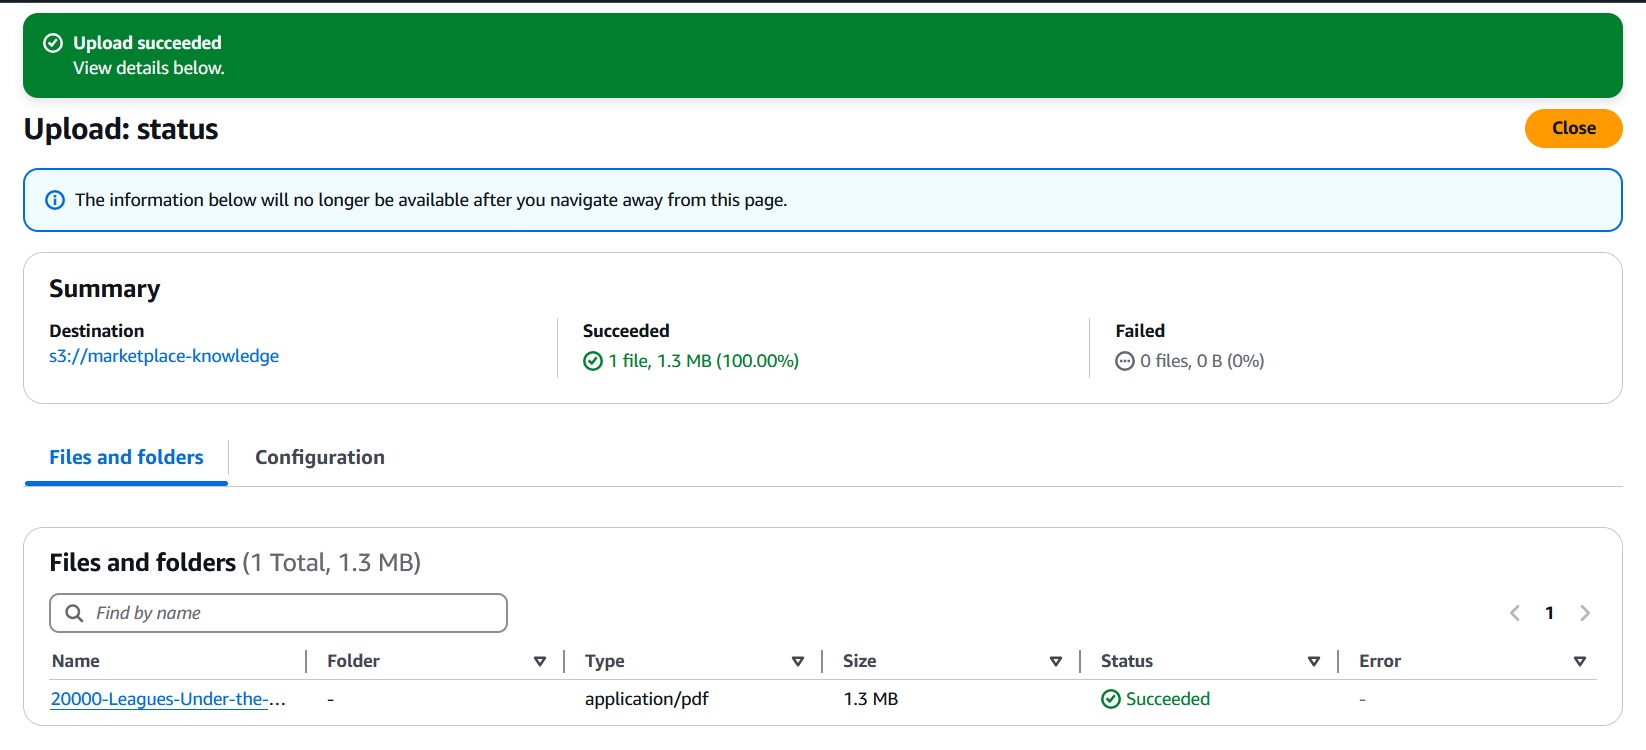Click the Close button

[1573, 128]
